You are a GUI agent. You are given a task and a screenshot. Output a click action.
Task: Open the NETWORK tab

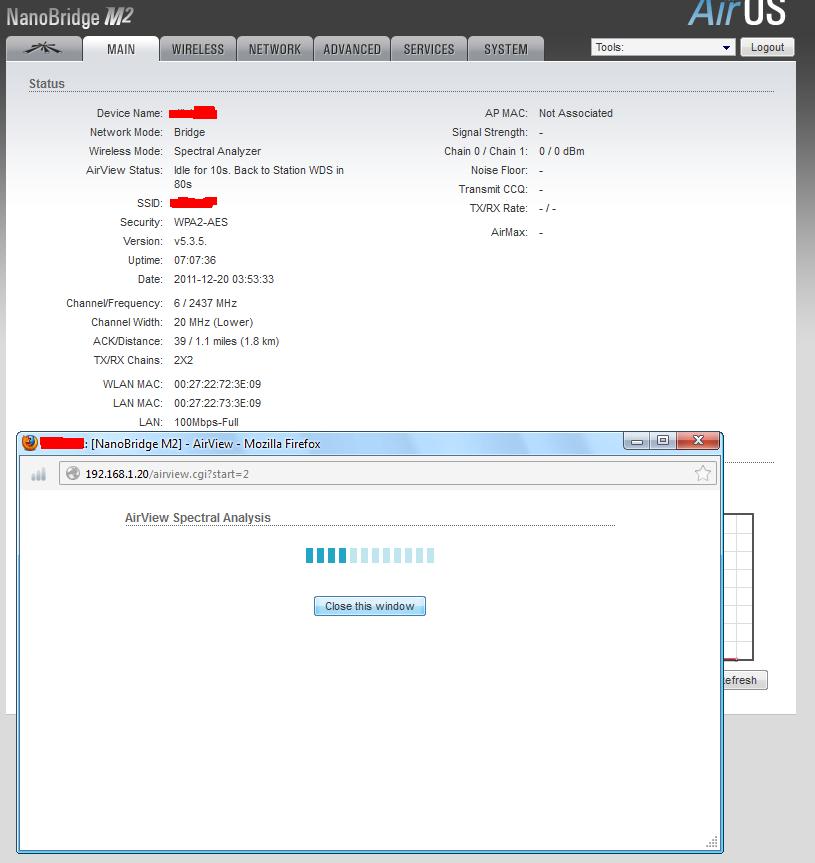coord(275,49)
